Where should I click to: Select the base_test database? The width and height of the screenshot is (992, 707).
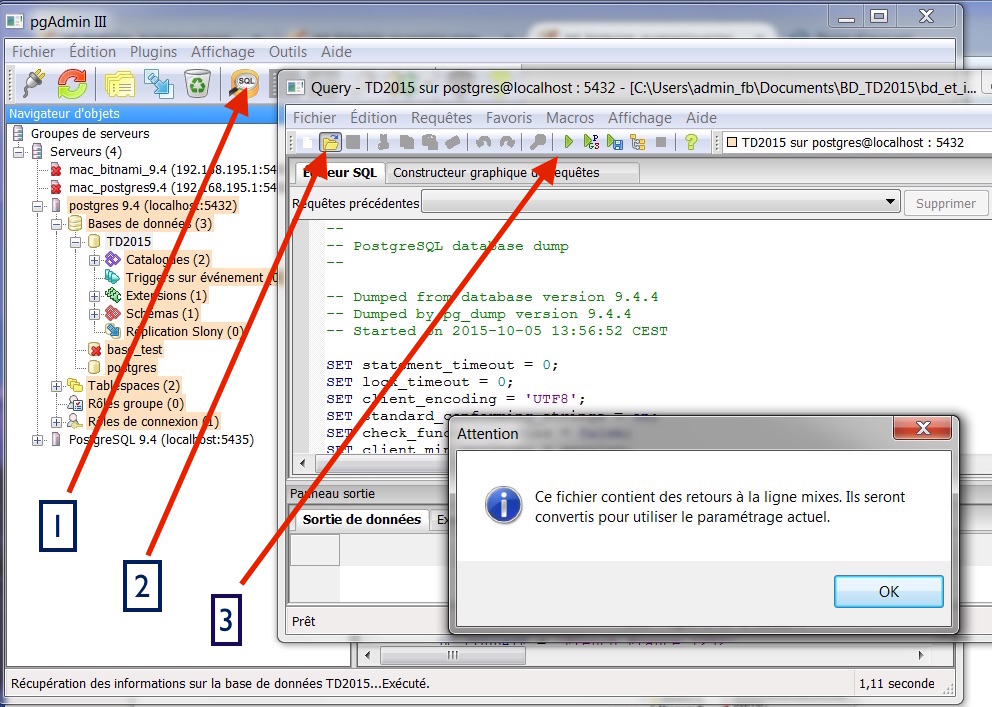point(134,350)
